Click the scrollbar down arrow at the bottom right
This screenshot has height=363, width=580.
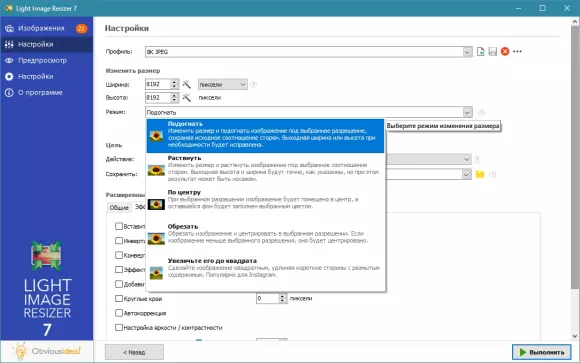click(x=575, y=336)
